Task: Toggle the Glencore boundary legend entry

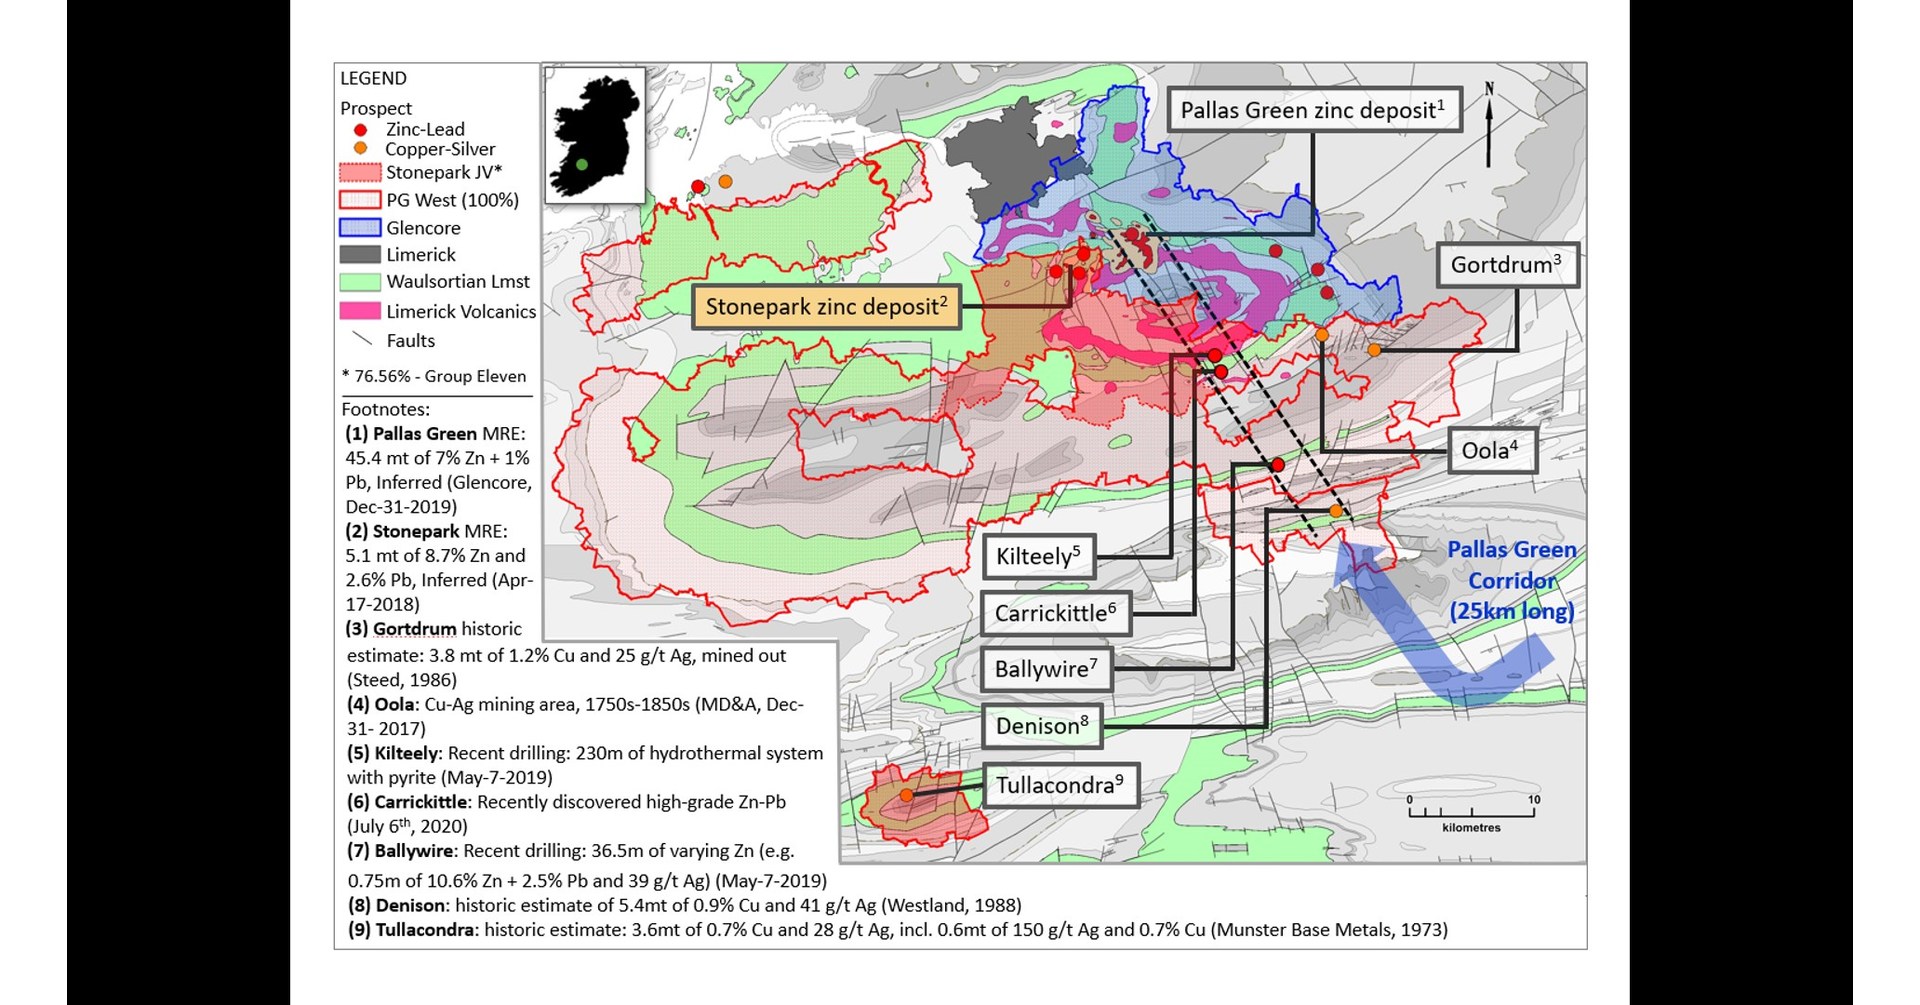Action: [x=360, y=227]
